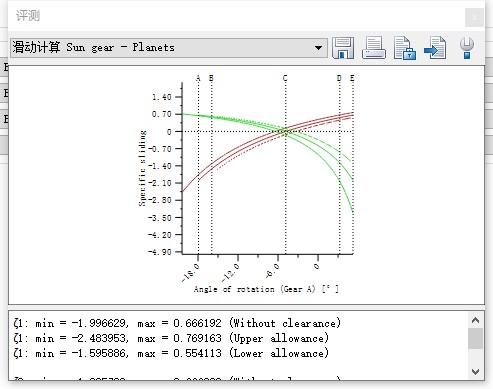
Task: Click marker A at chart top
Action: [x=198, y=78]
